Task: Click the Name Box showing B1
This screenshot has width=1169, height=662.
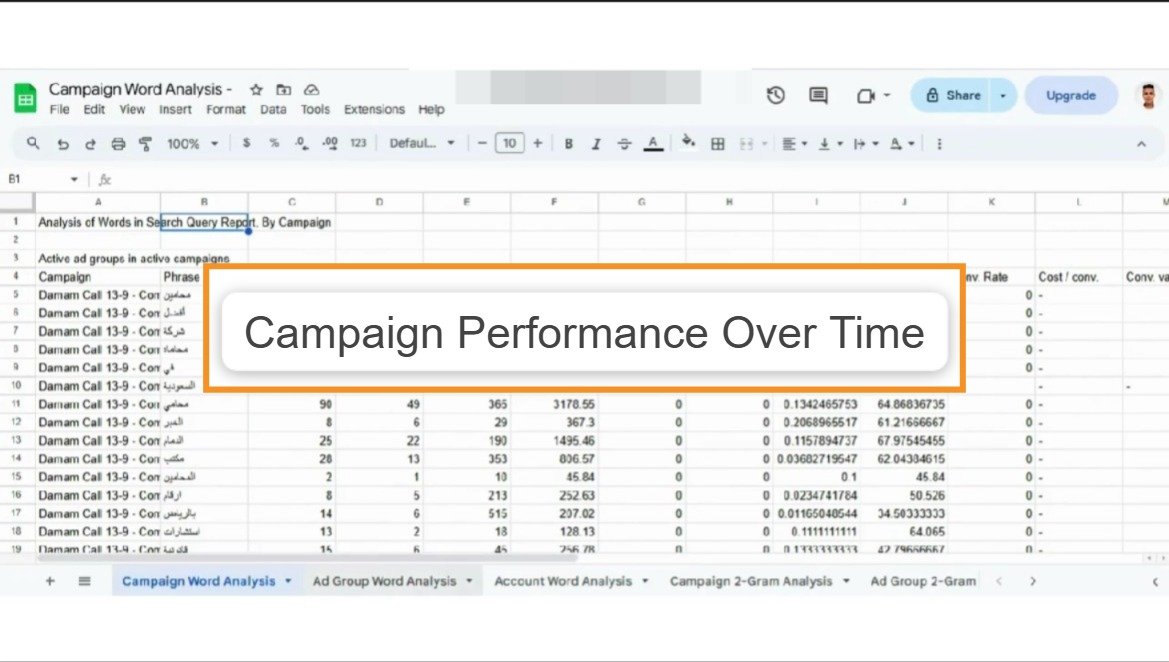Action: coord(40,178)
